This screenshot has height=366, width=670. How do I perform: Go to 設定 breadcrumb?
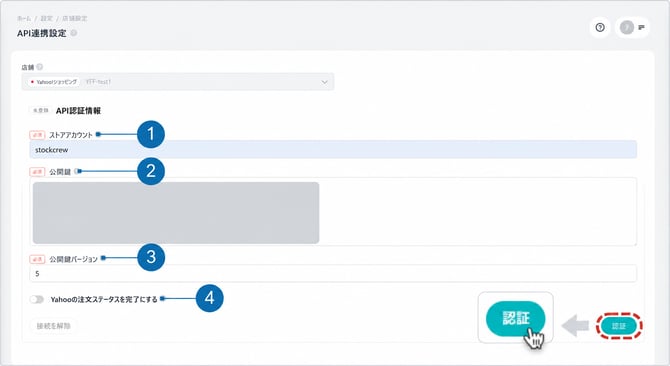[47, 18]
